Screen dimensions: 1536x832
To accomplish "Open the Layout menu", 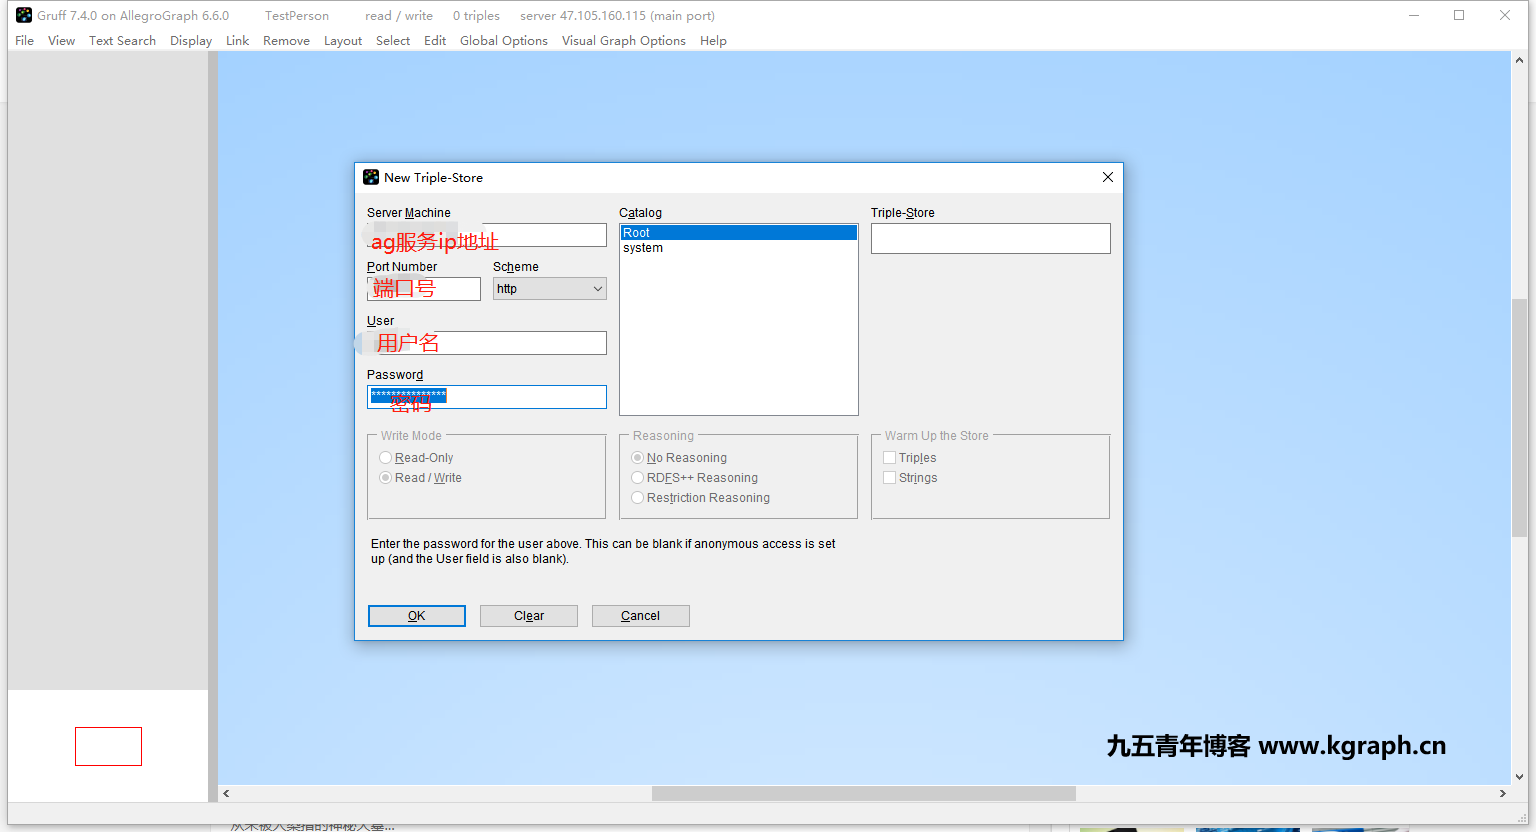I will 343,41.
